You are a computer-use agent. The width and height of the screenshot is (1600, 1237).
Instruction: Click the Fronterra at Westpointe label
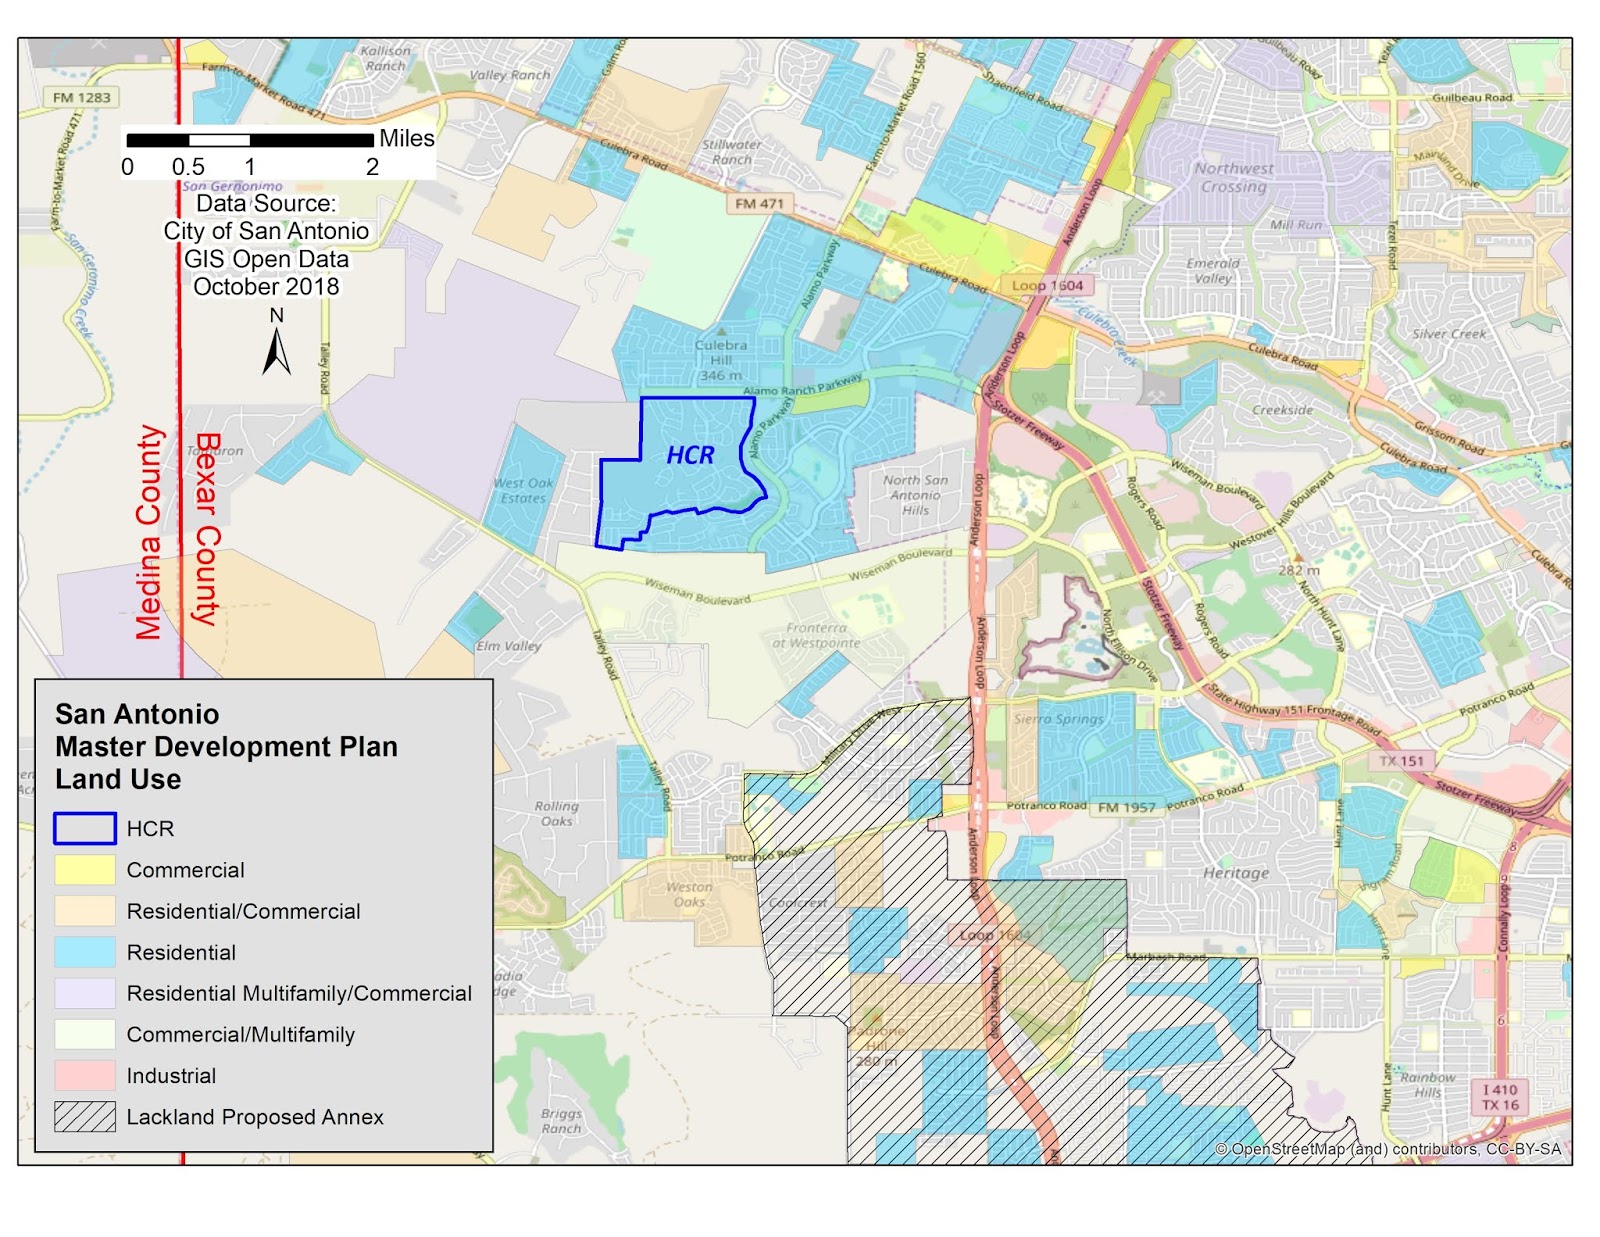tap(816, 635)
